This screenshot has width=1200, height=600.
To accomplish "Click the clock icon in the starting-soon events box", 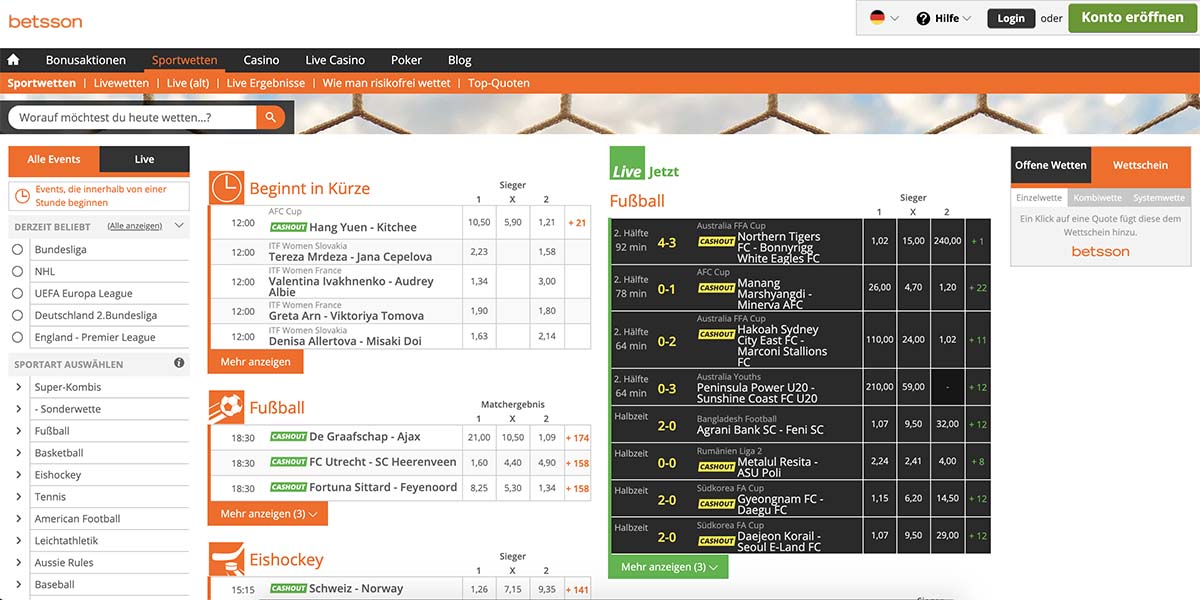I will tap(22, 195).
